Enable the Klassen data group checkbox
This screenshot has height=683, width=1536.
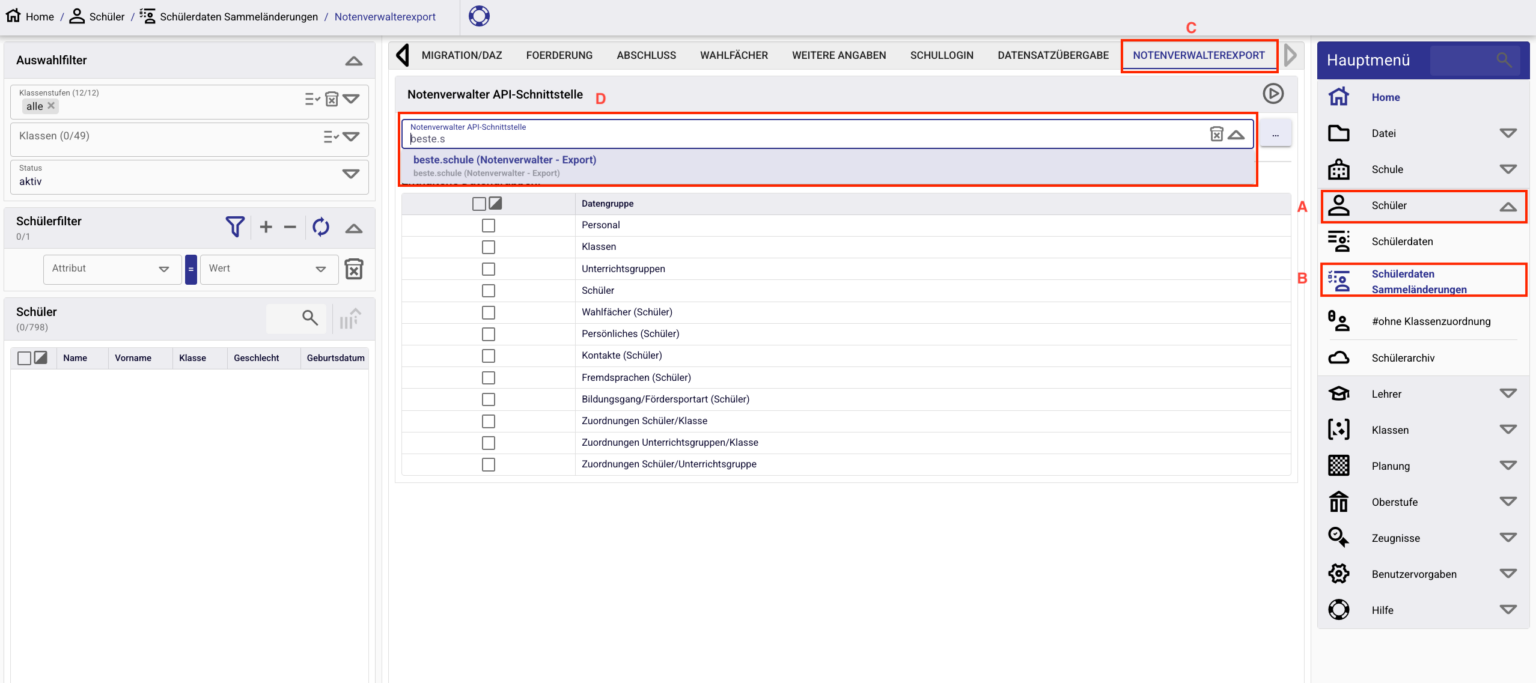pyautogui.click(x=488, y=247)
